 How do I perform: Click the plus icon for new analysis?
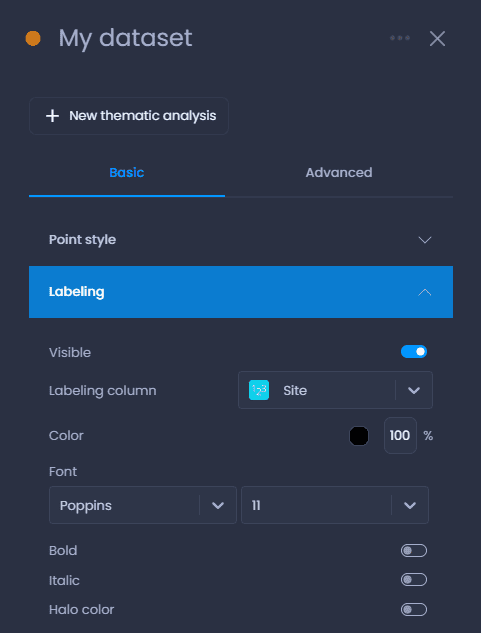53,116
